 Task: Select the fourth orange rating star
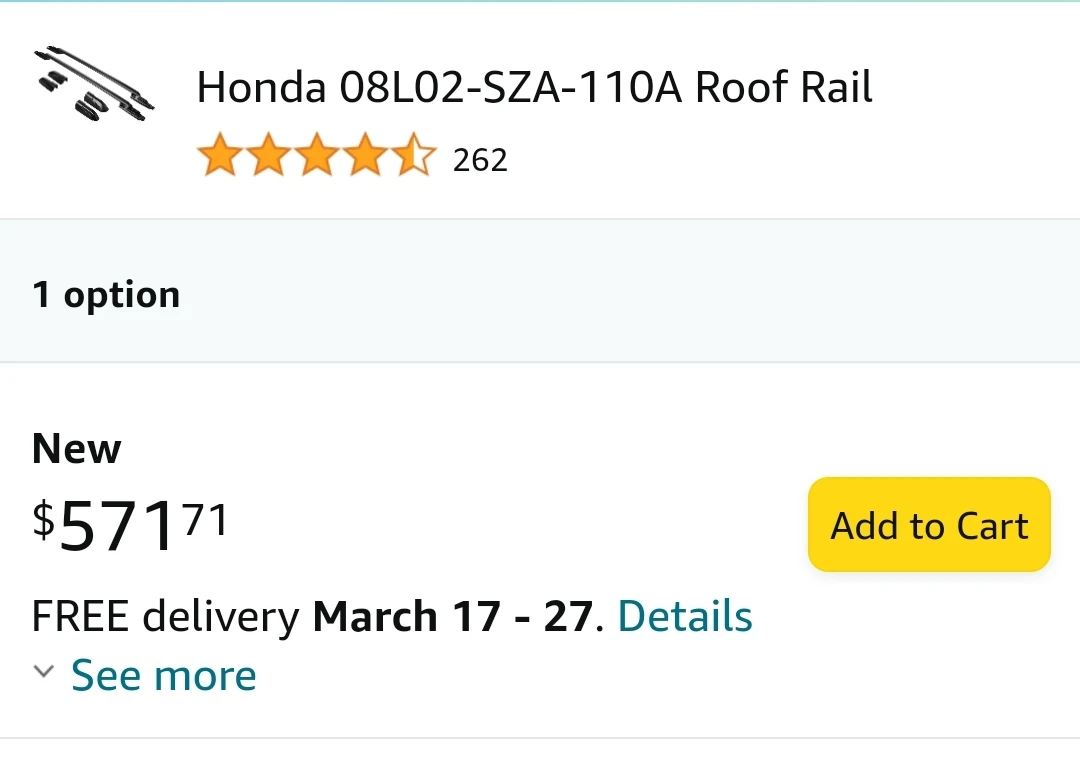[x=366, y=155]
